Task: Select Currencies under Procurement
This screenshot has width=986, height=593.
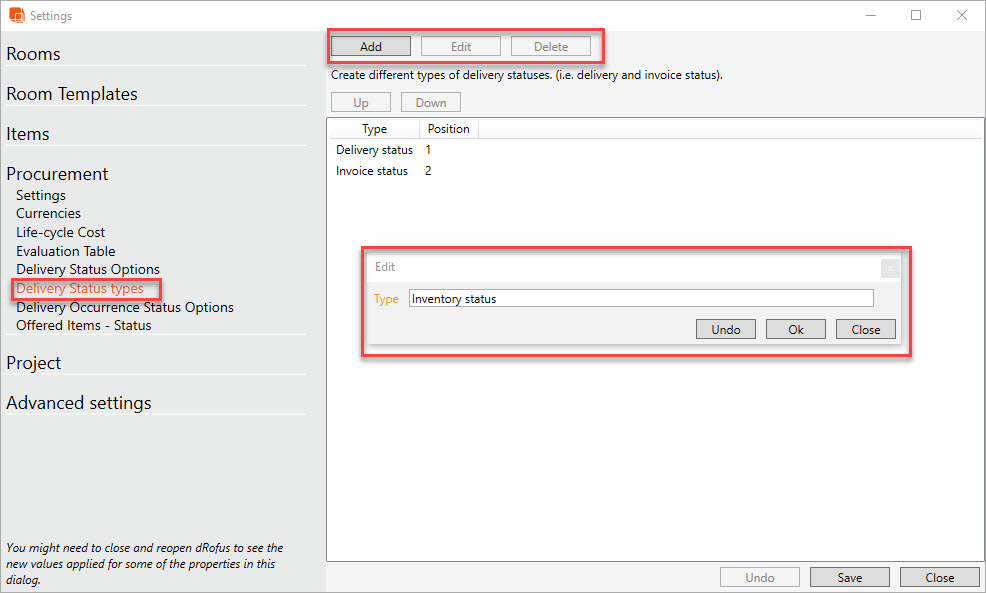Action: [48, 213]
